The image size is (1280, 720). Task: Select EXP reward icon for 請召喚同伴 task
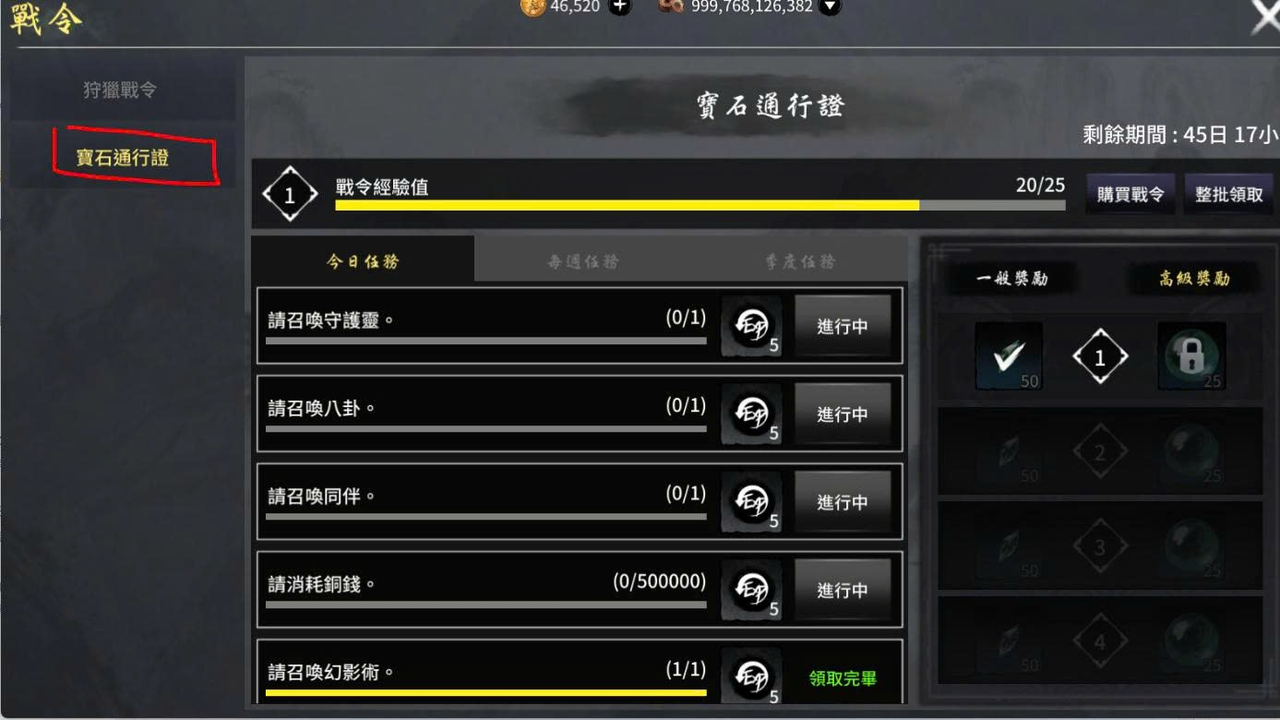751,502
